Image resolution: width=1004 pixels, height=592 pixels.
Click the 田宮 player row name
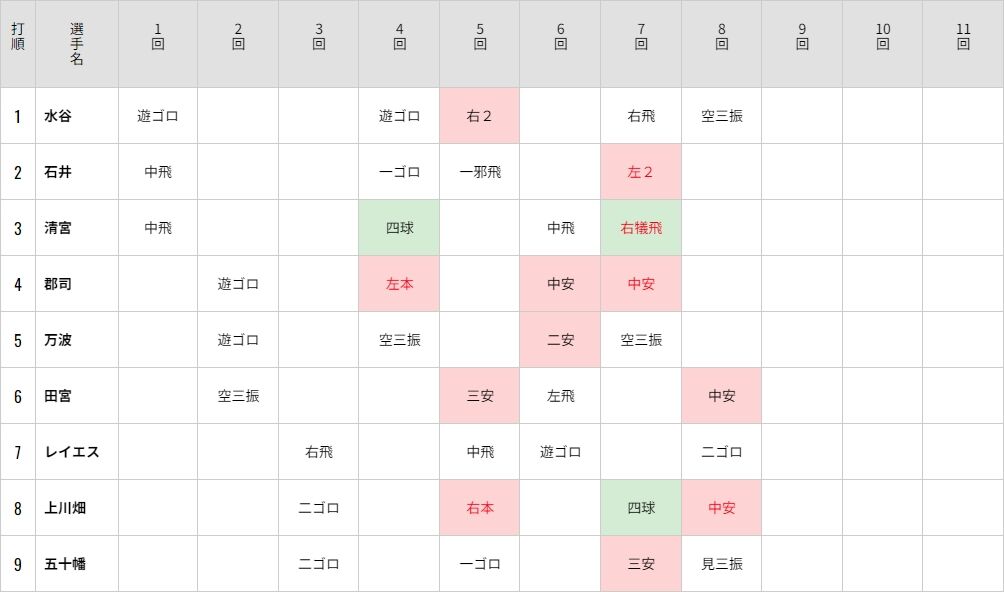click(x=58, y=396)
